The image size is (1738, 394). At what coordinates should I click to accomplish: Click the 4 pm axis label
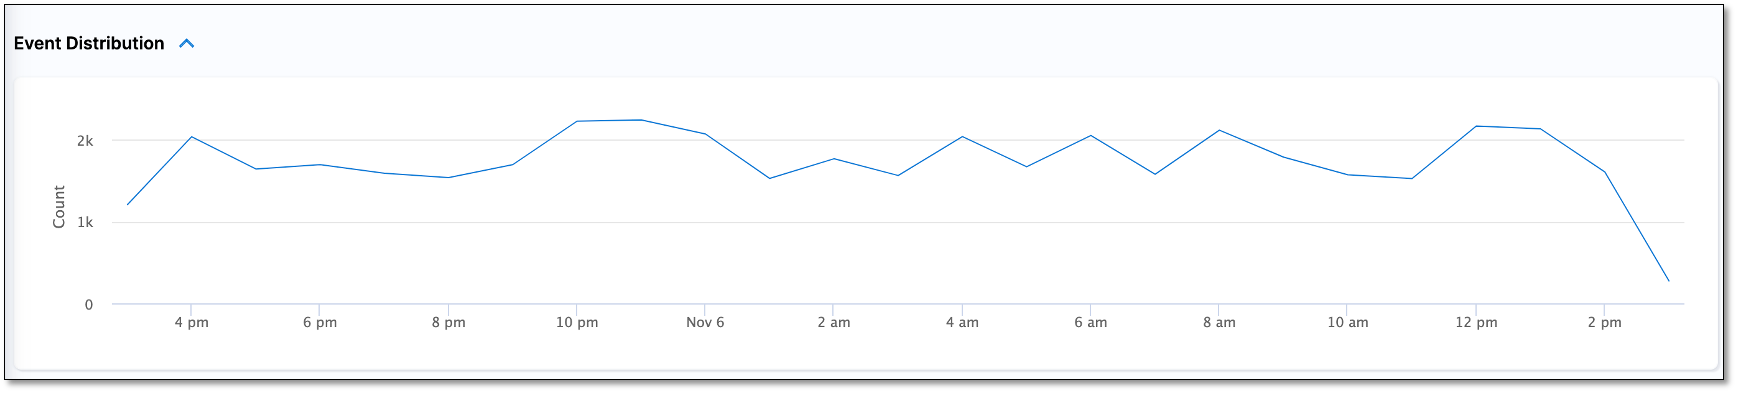[191, 322]
